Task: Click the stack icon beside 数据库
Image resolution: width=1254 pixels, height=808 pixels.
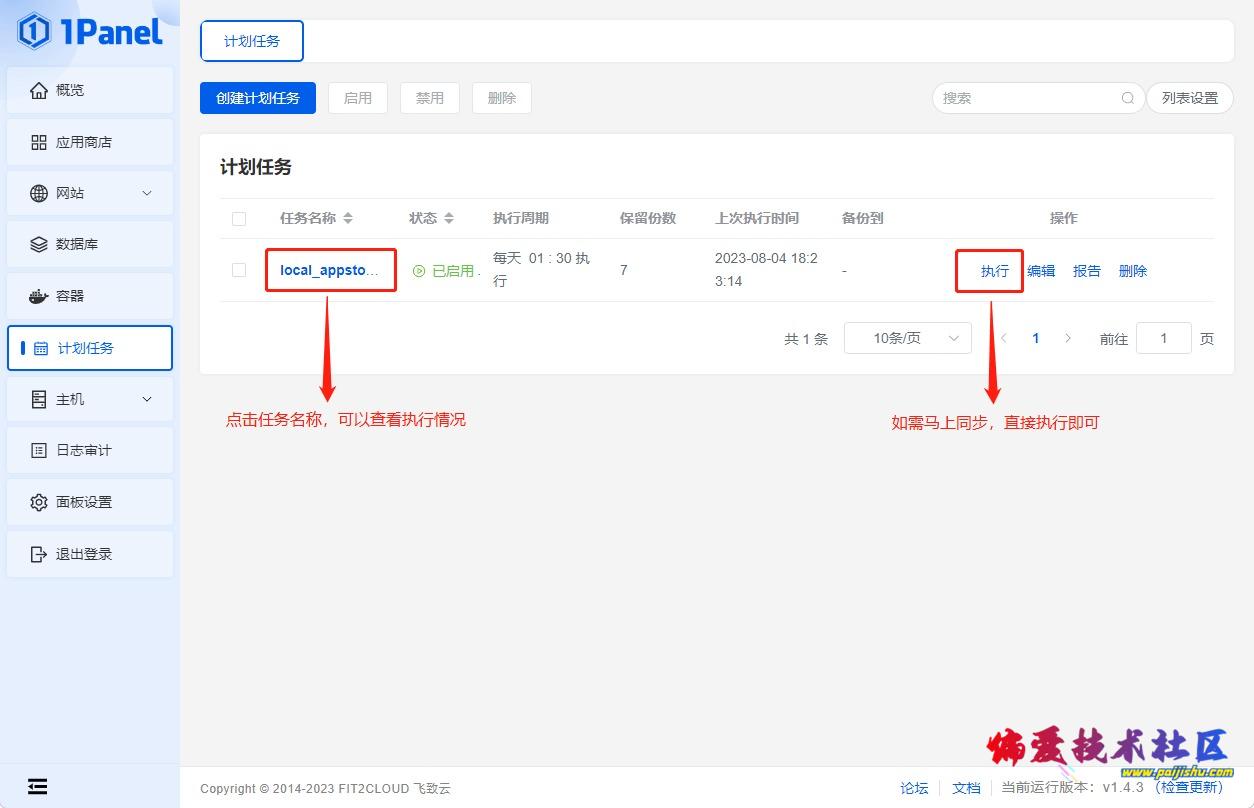Action: pos(39,244)
